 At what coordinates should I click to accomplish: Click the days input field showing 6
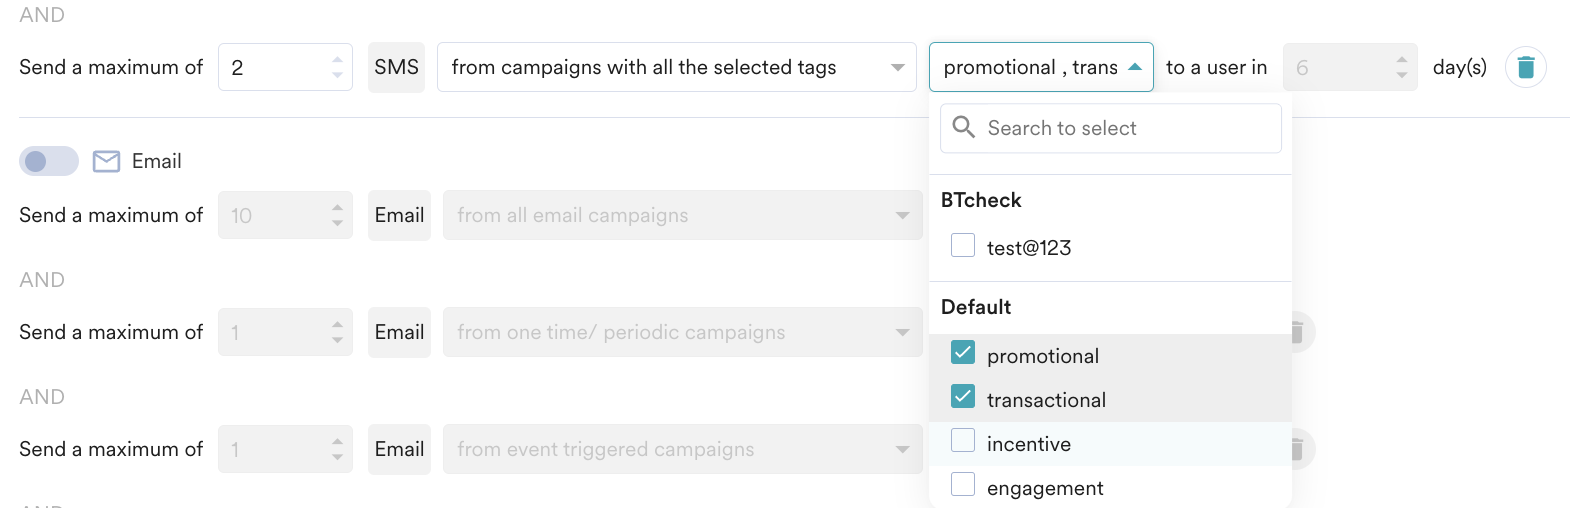[x=1336, y=67]
